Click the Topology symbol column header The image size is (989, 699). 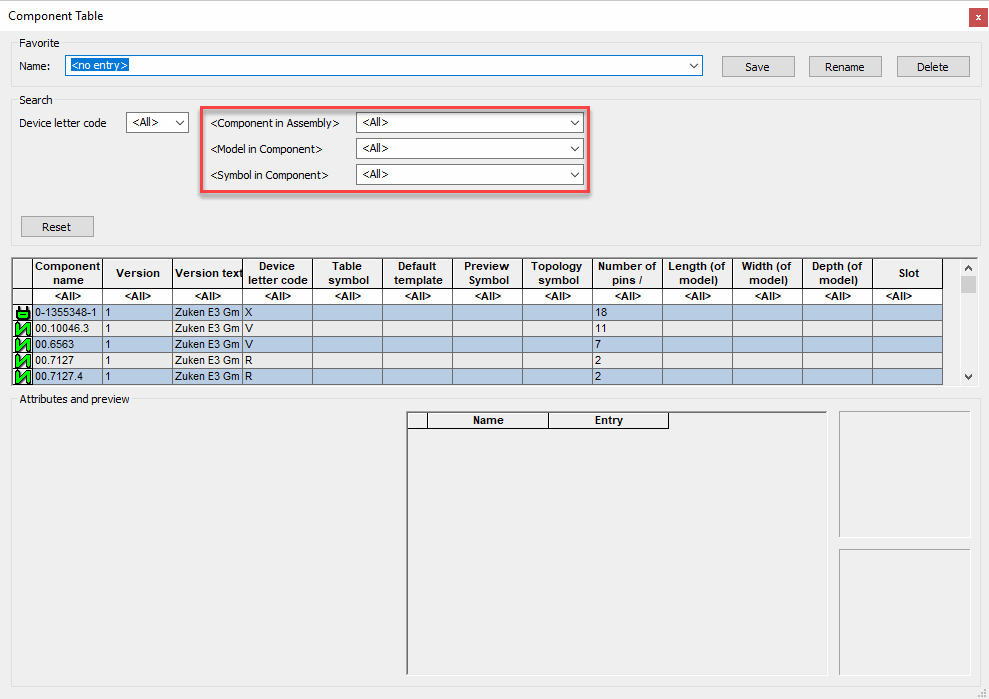tap(558, 273)
